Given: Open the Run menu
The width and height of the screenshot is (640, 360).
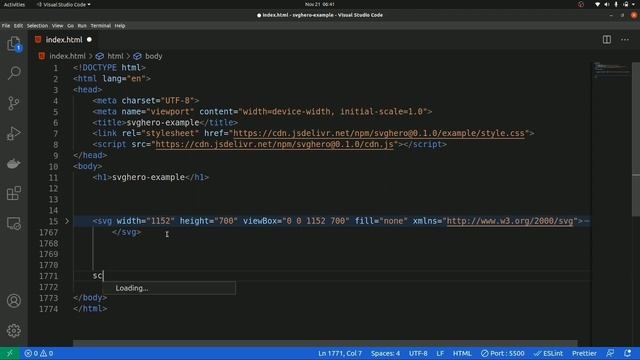Looking at the screenshot, I should (x=82, y=26).
